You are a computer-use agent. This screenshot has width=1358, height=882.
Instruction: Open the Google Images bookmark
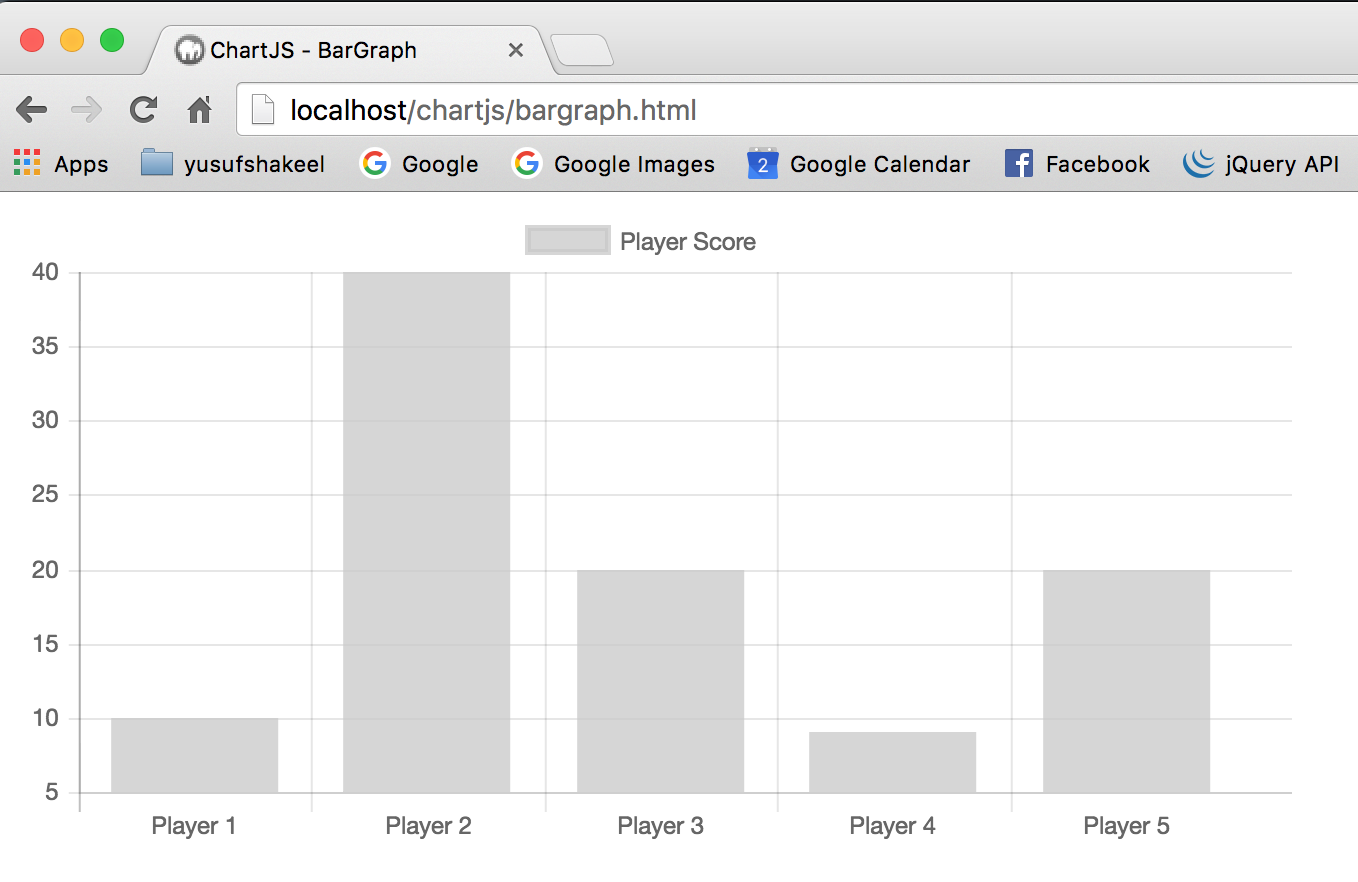[x=614, y=163]
